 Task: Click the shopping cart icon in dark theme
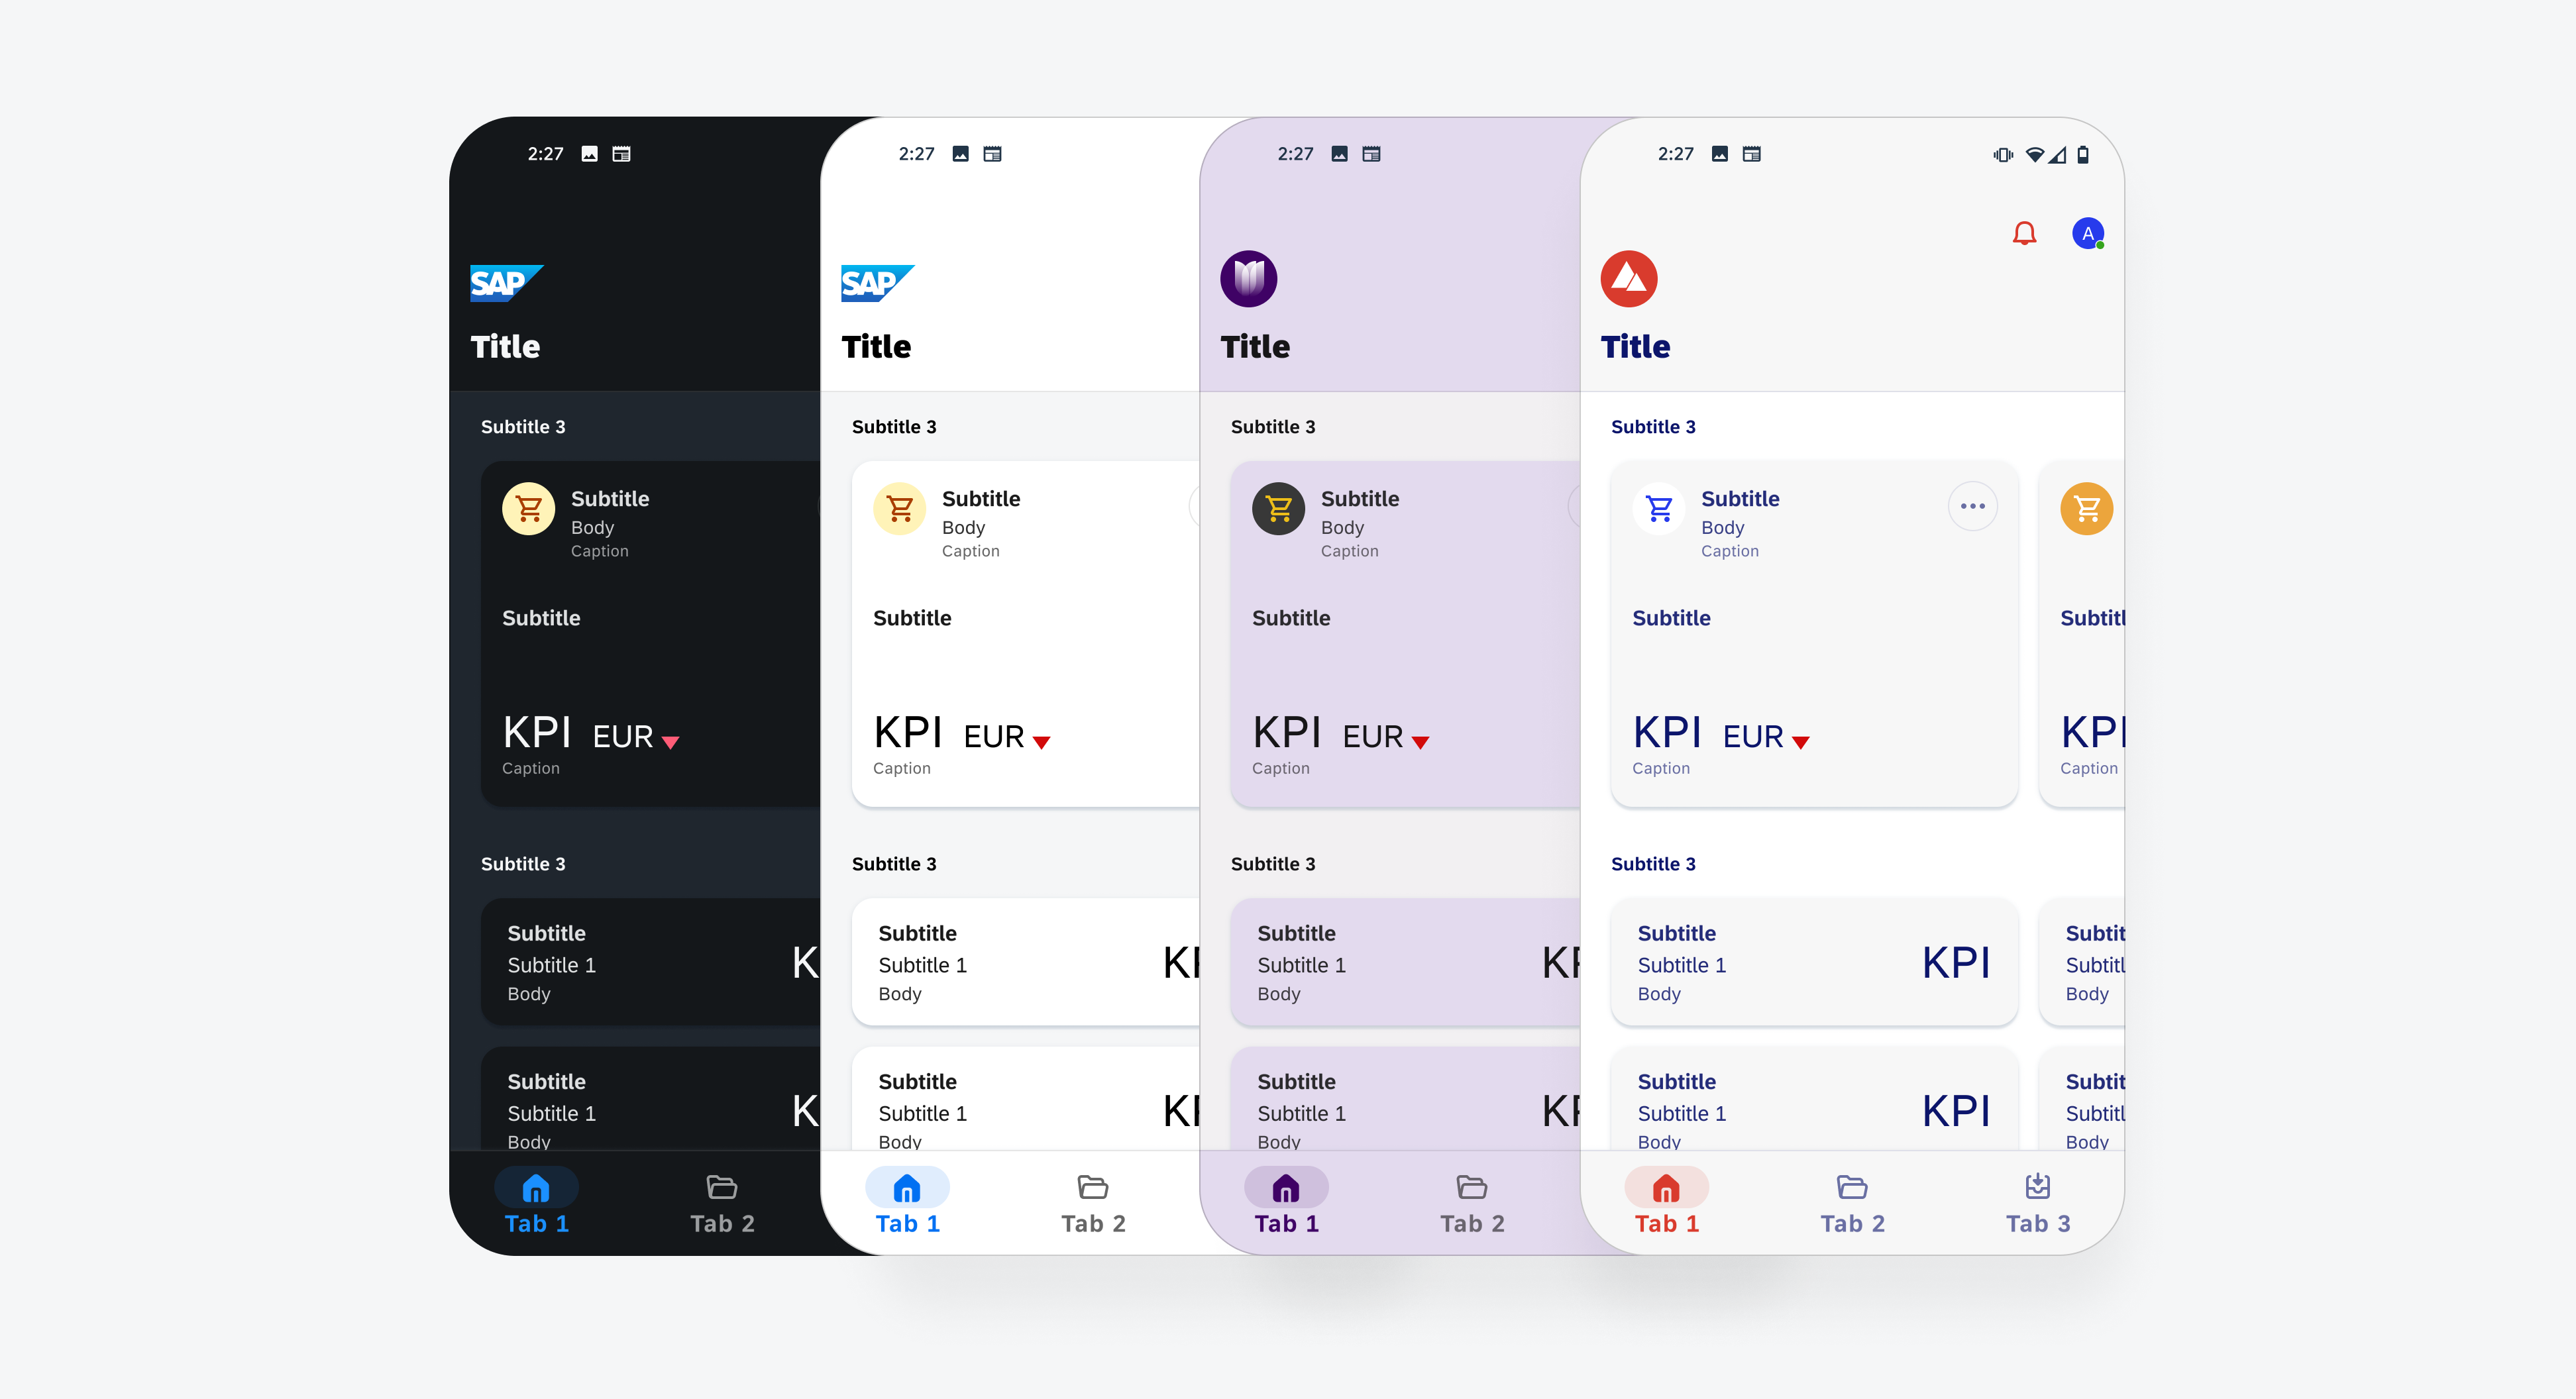527,510
